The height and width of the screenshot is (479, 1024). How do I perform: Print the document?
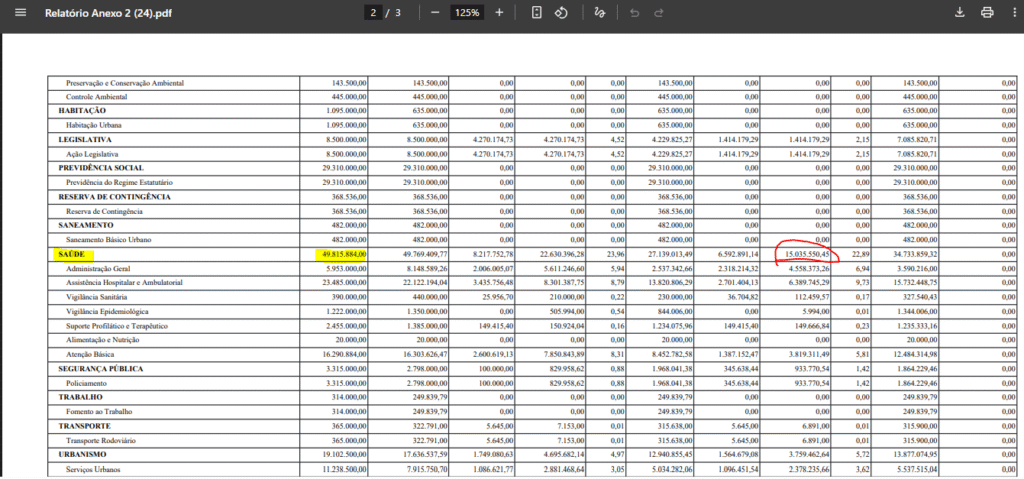pyautogui.click(x=987, y=12)
